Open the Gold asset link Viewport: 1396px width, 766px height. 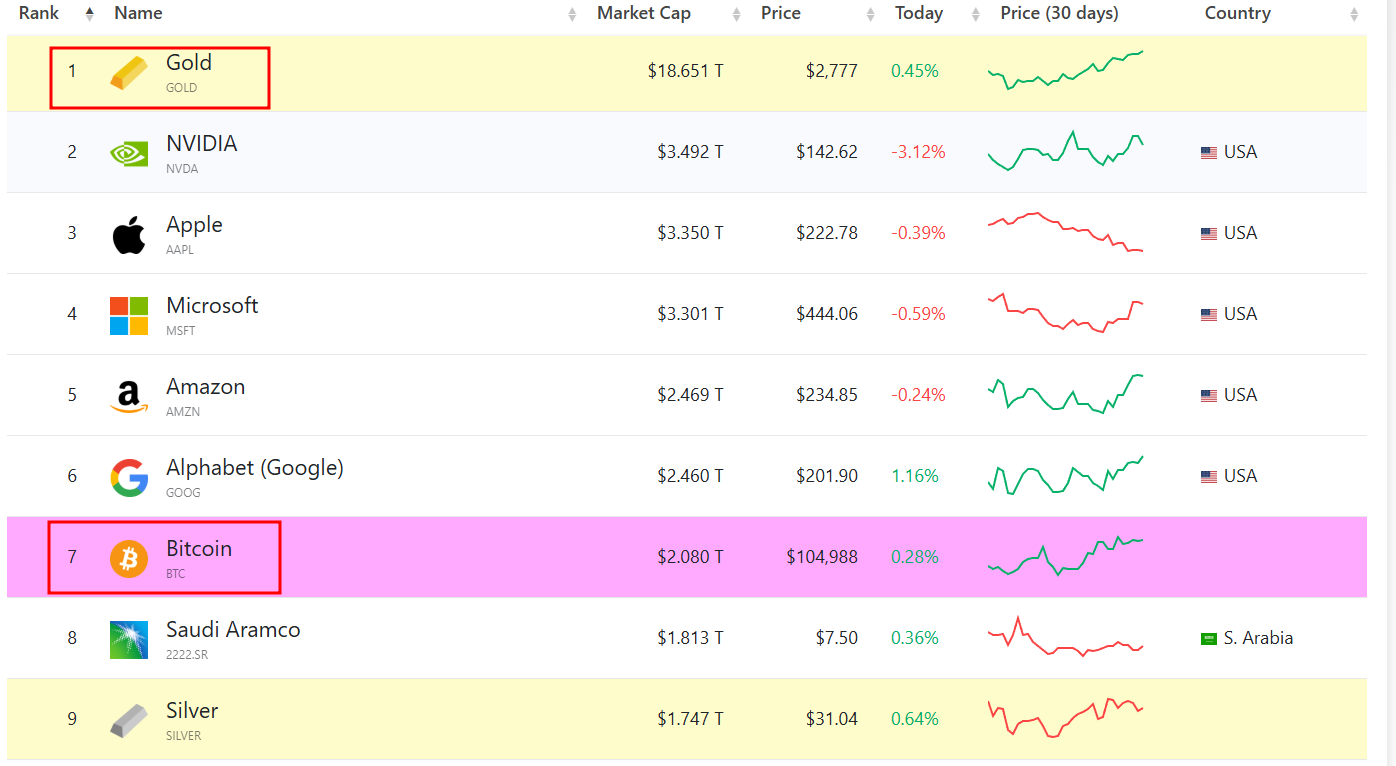point(189,63)
